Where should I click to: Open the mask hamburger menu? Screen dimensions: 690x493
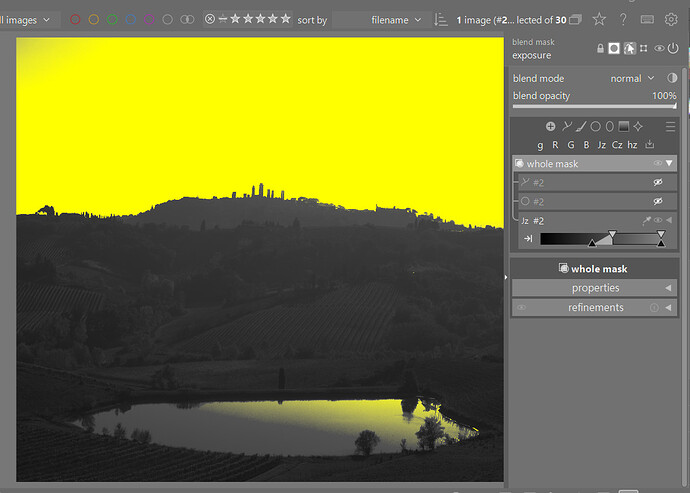(670, 127)
